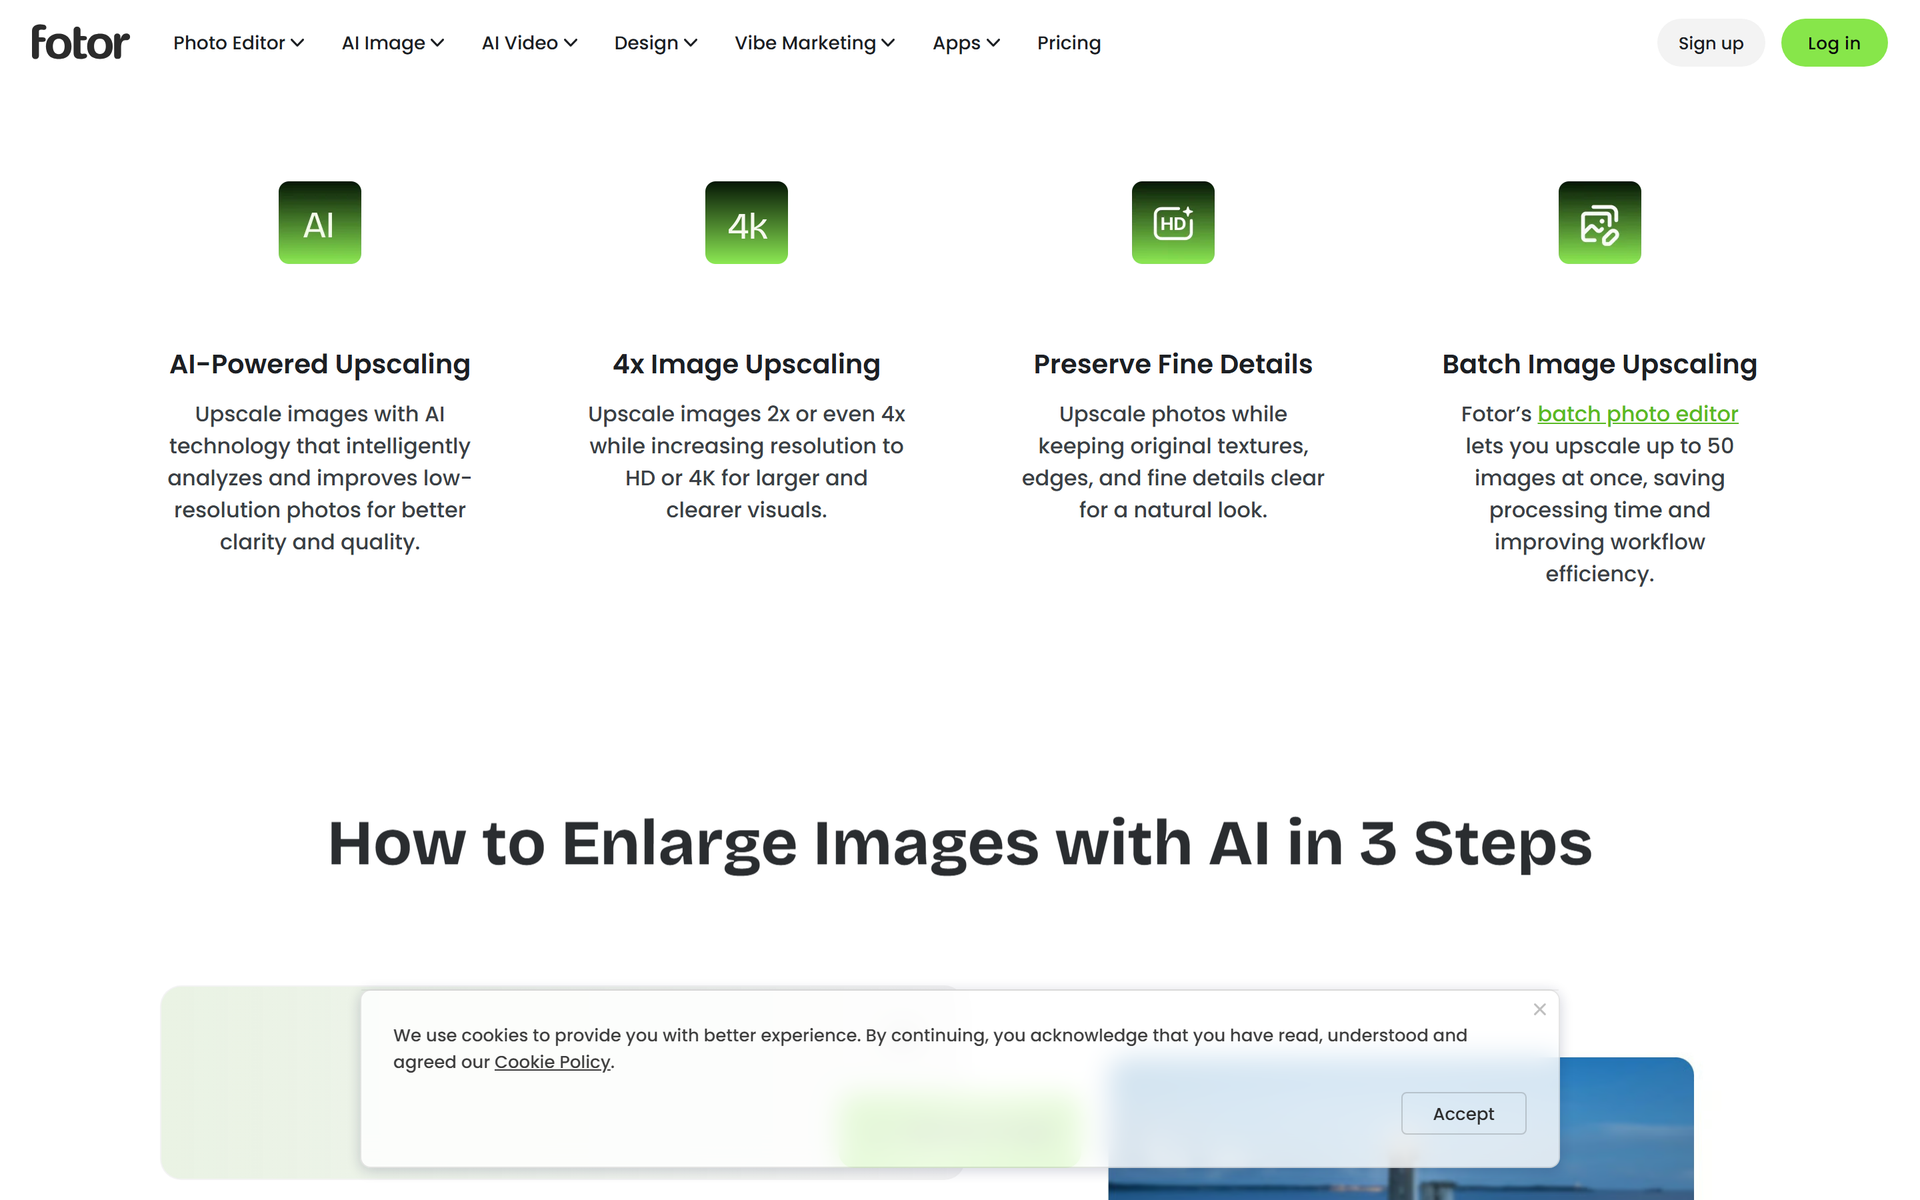Click the green Log in button
The height and width of the screenshot is (1200, 1920).
click(x=1834, y=43)
